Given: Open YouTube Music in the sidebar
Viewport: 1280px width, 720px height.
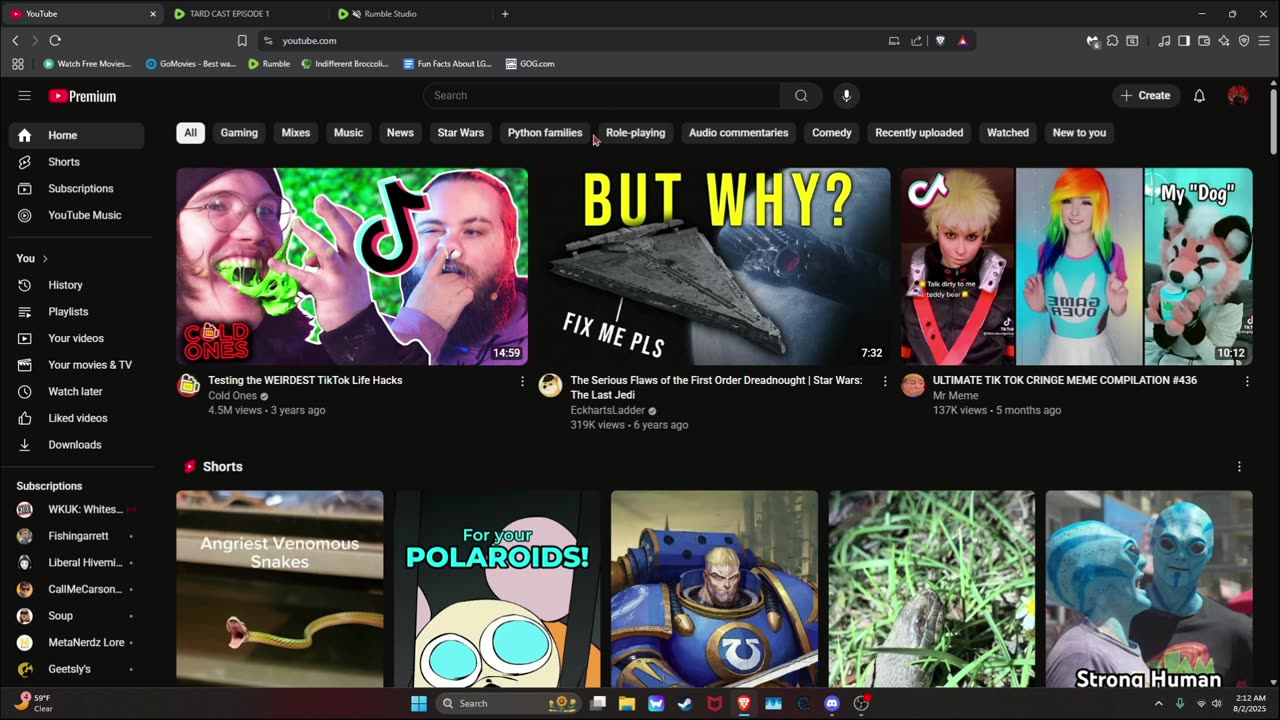Looking at the screenshot, I should [x=76, y=215].
